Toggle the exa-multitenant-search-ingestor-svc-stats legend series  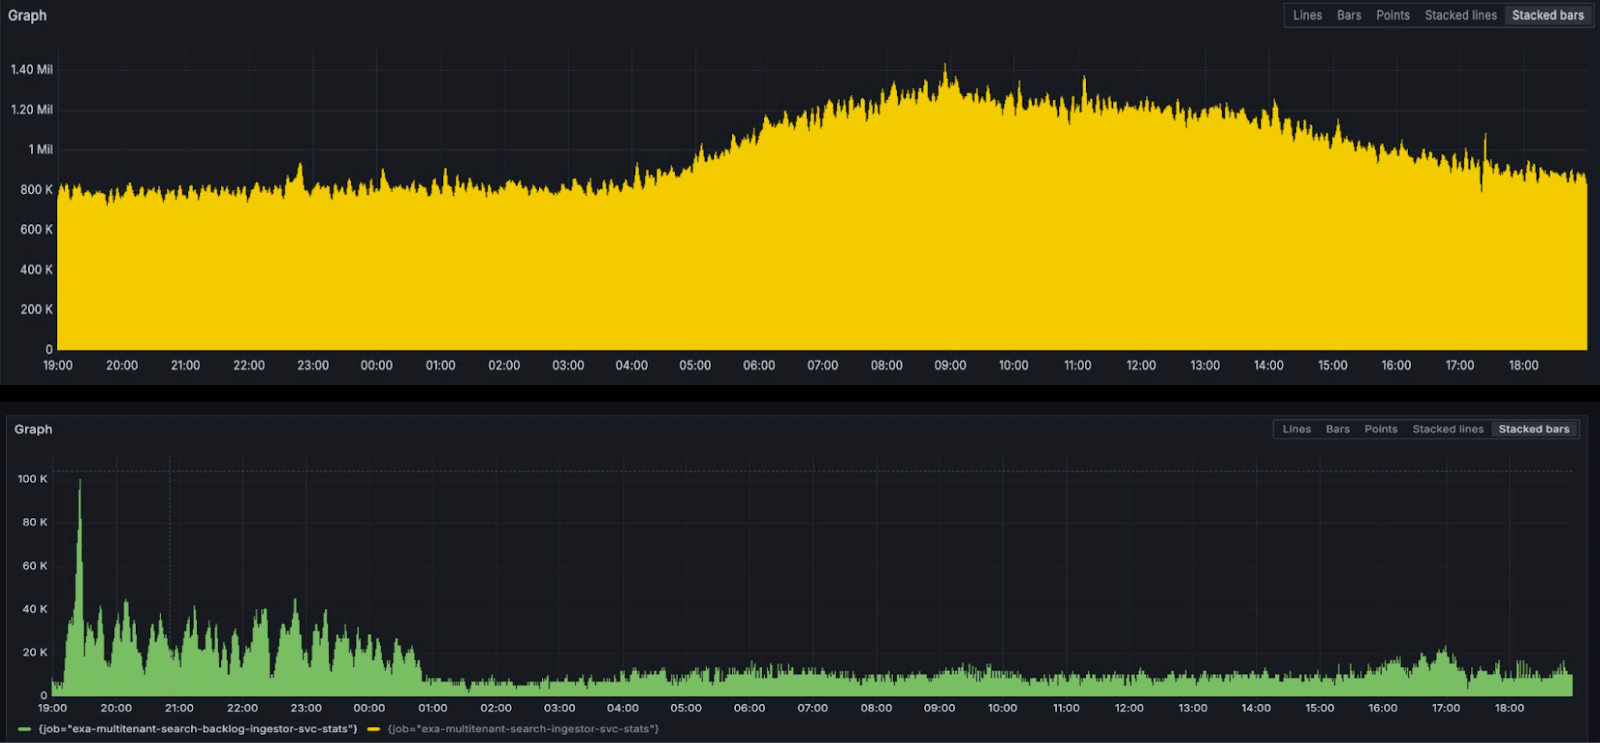click(x=523, y=729)
